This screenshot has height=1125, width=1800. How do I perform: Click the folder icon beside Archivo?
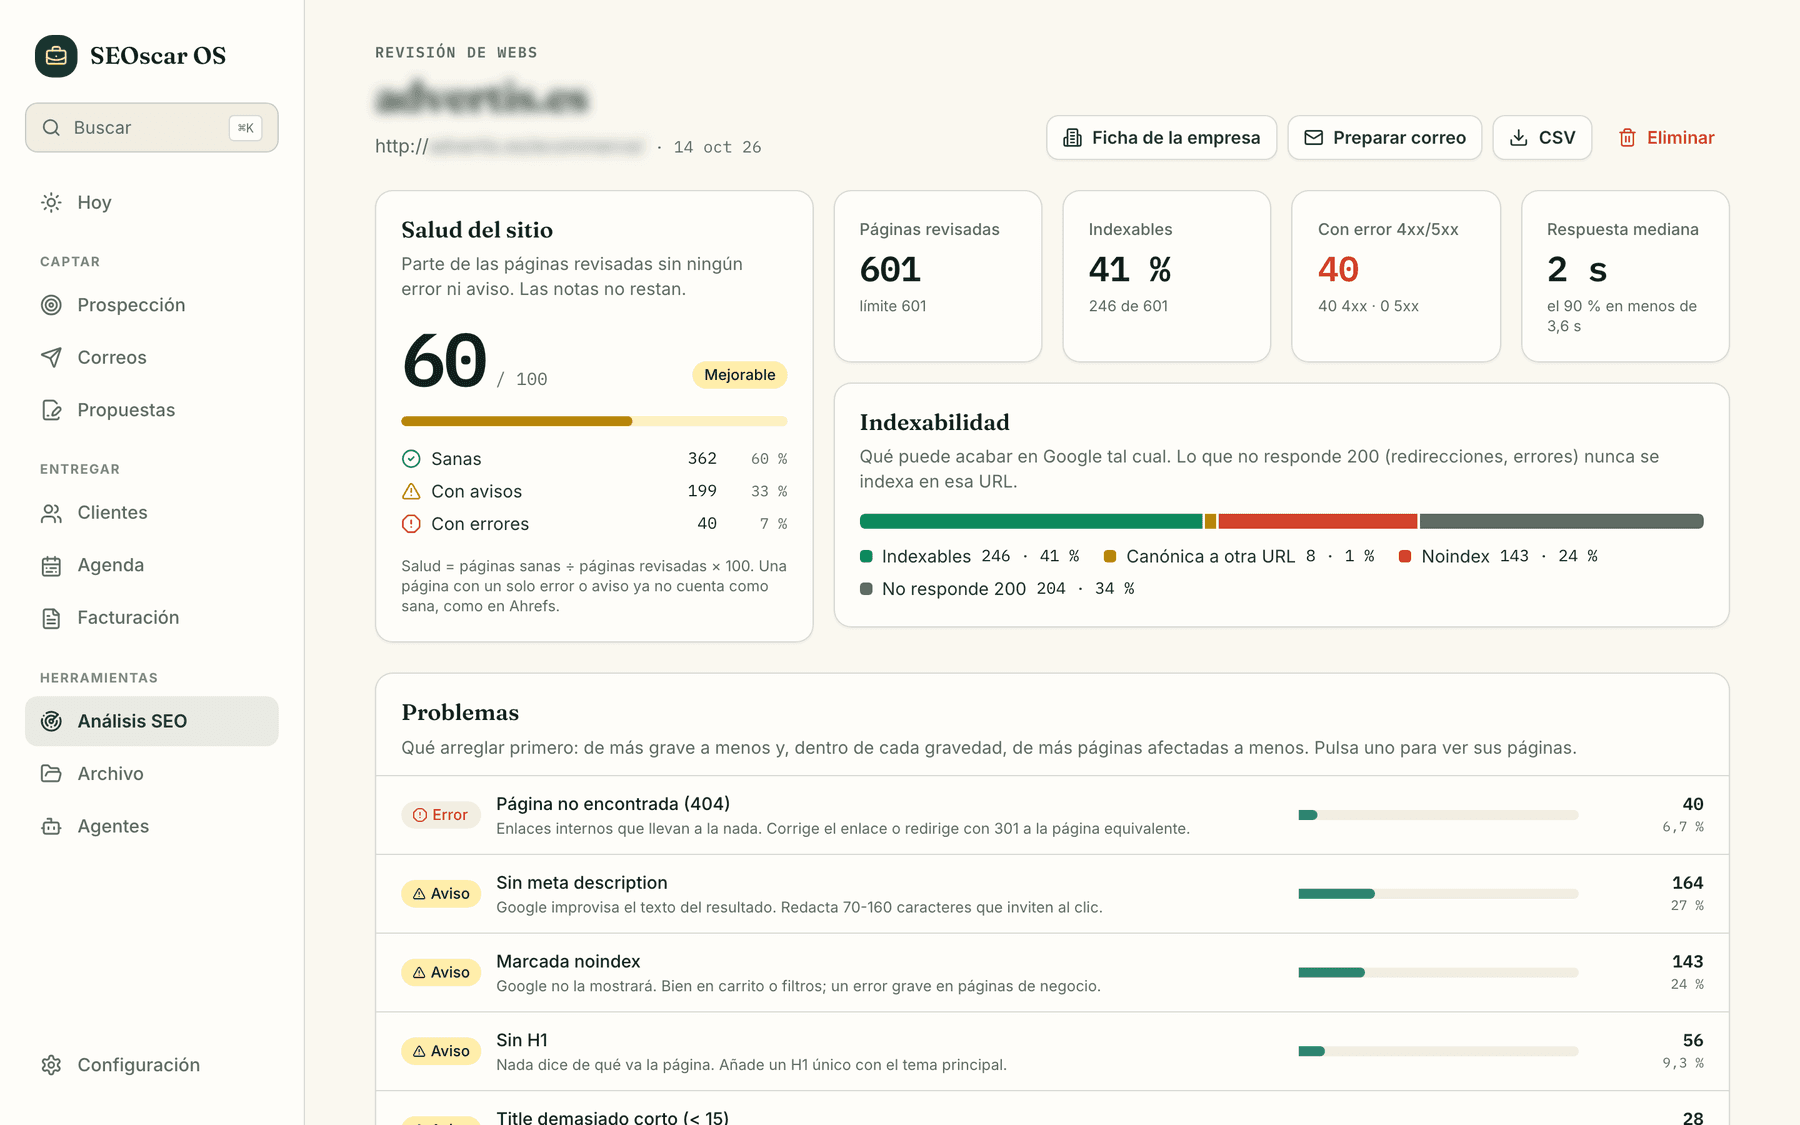[x=51, y=774]
